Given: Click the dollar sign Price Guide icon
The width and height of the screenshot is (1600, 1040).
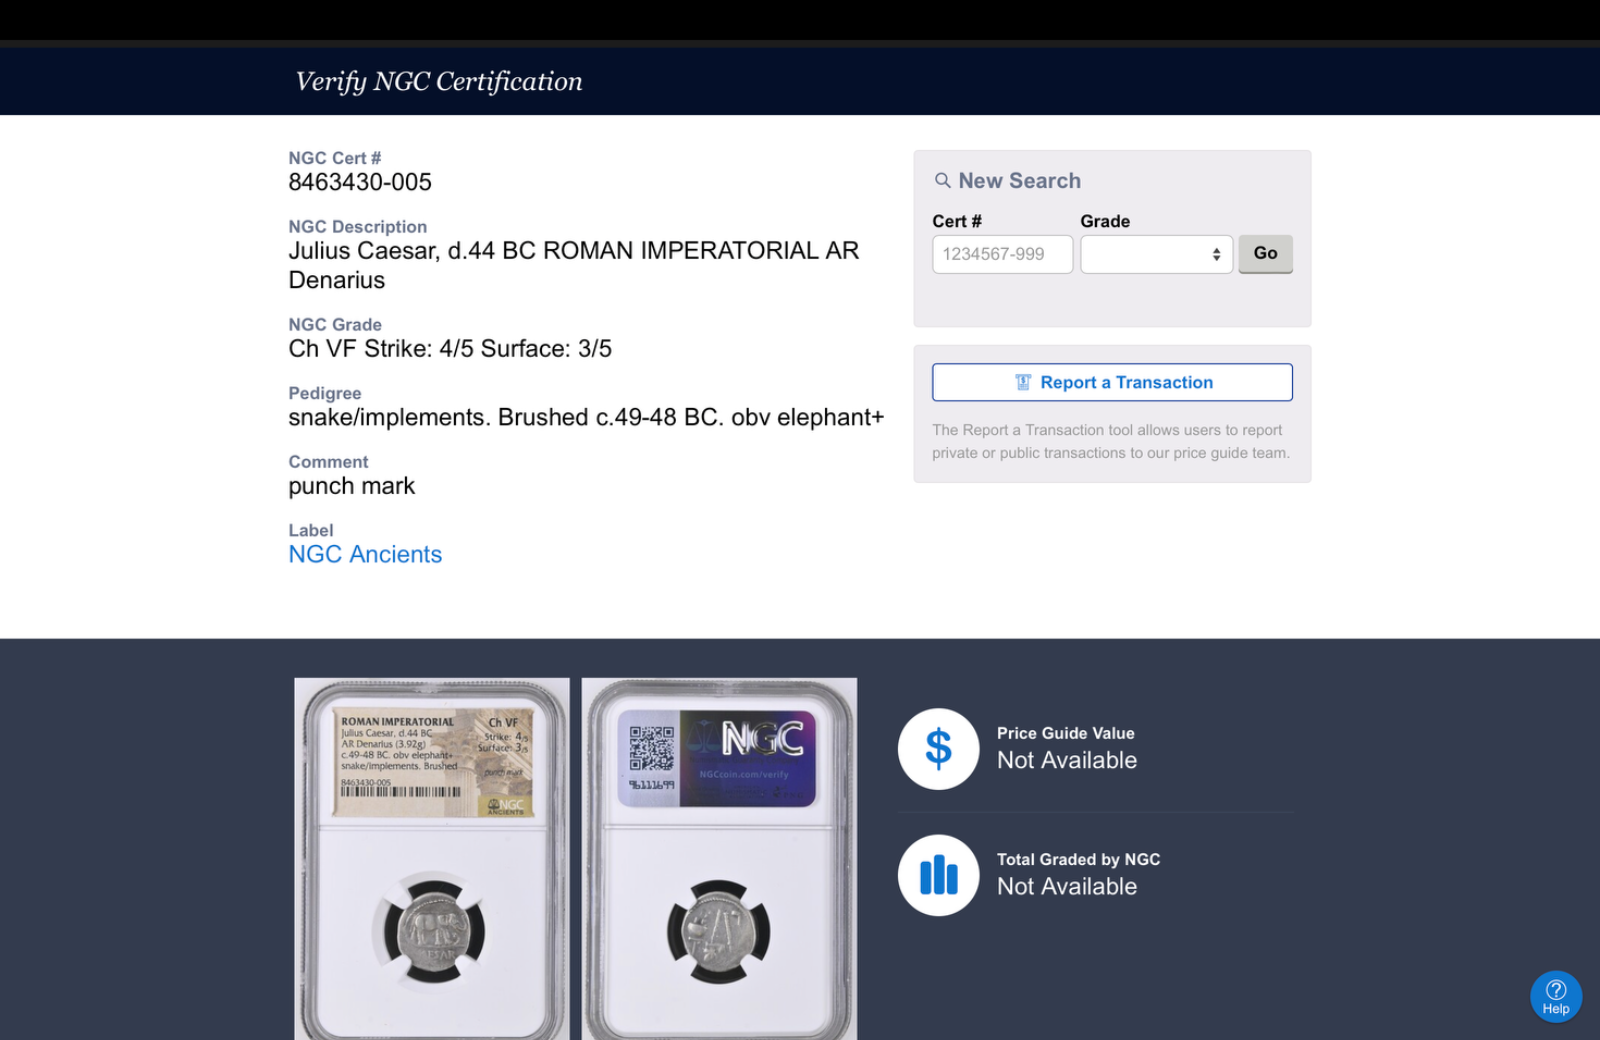Looking at the screenshot, I should [938, 749].
